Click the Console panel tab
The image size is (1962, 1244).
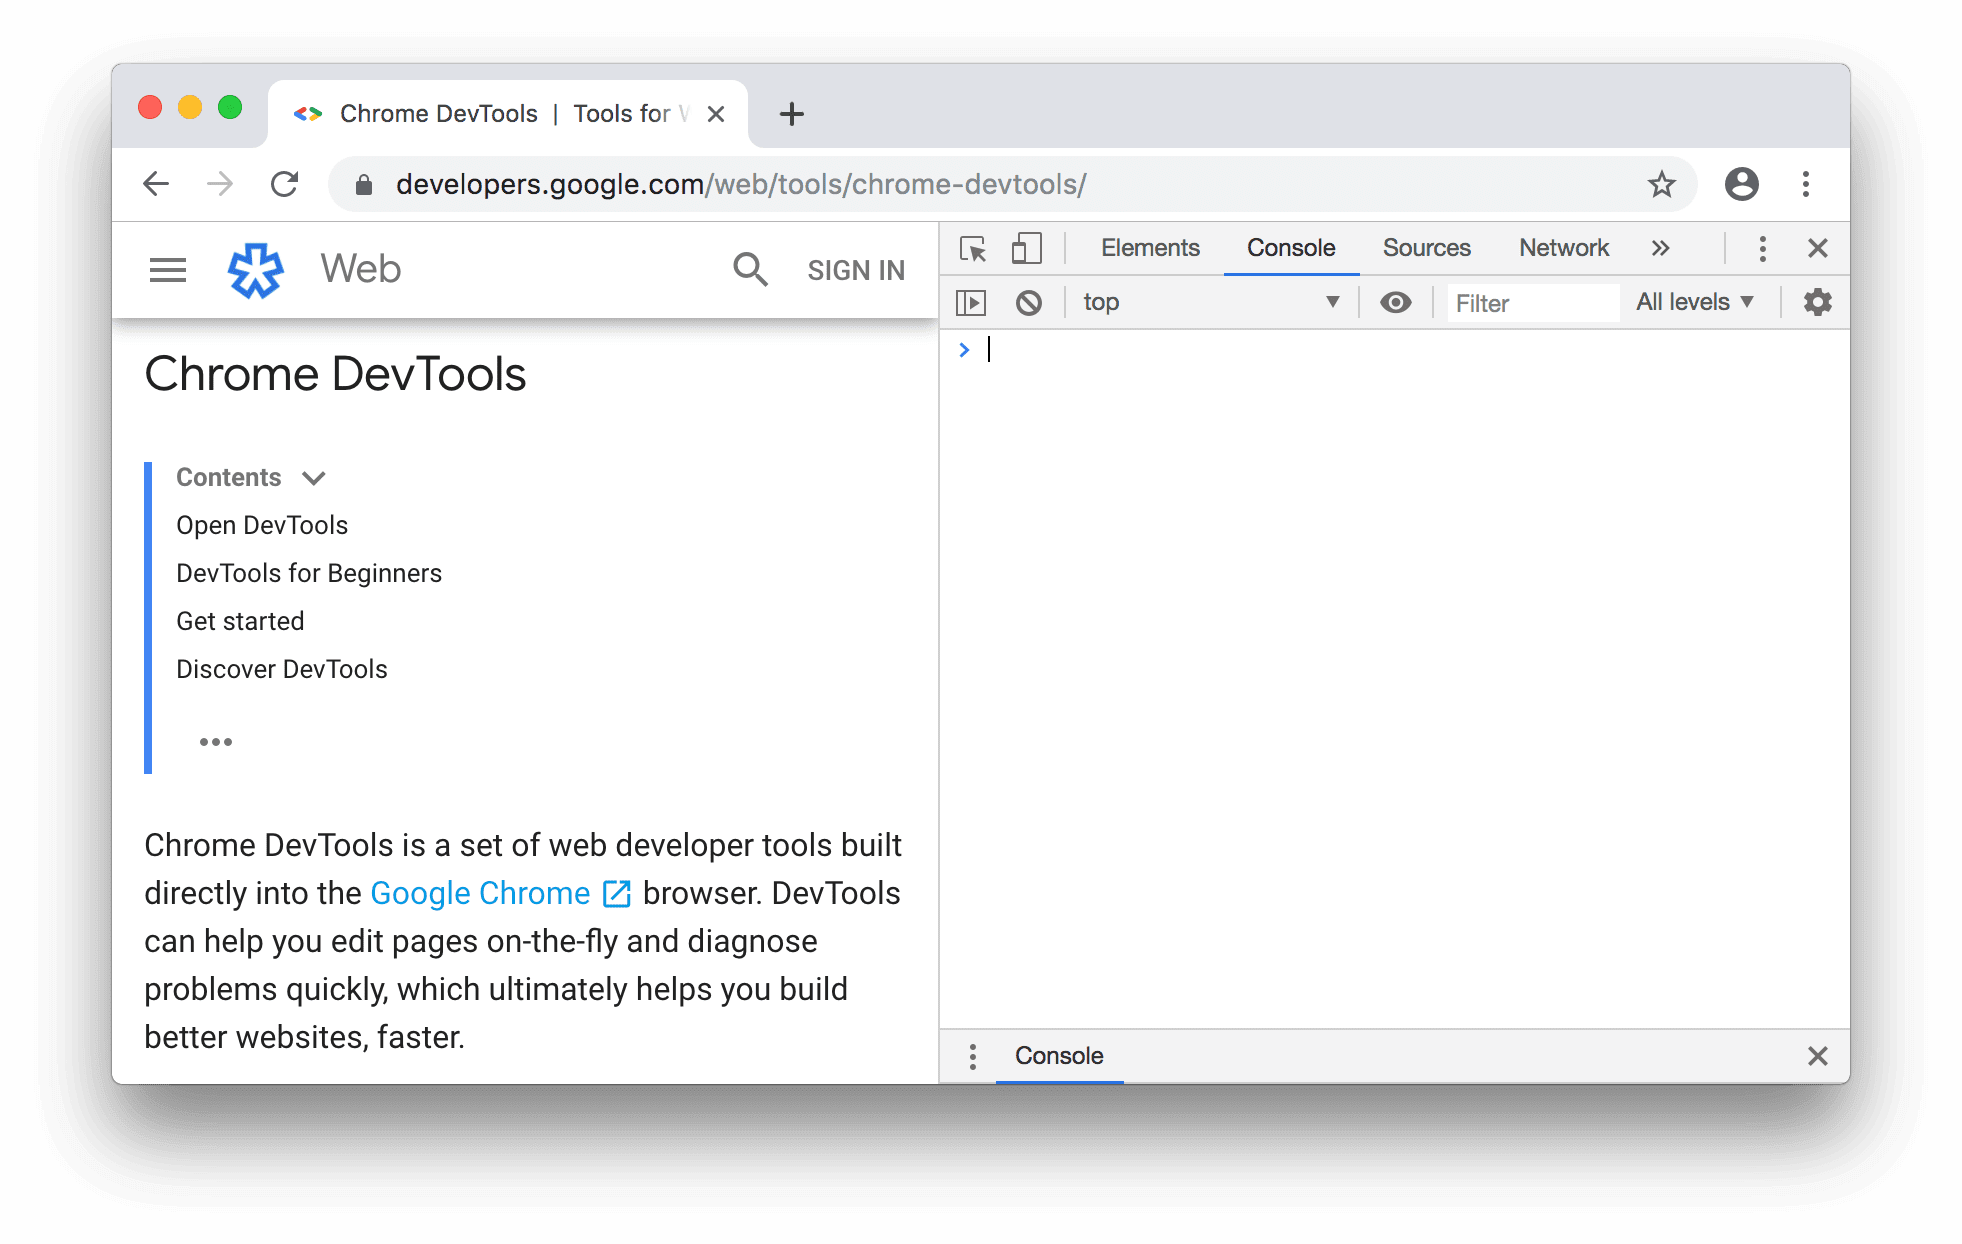1287,247
